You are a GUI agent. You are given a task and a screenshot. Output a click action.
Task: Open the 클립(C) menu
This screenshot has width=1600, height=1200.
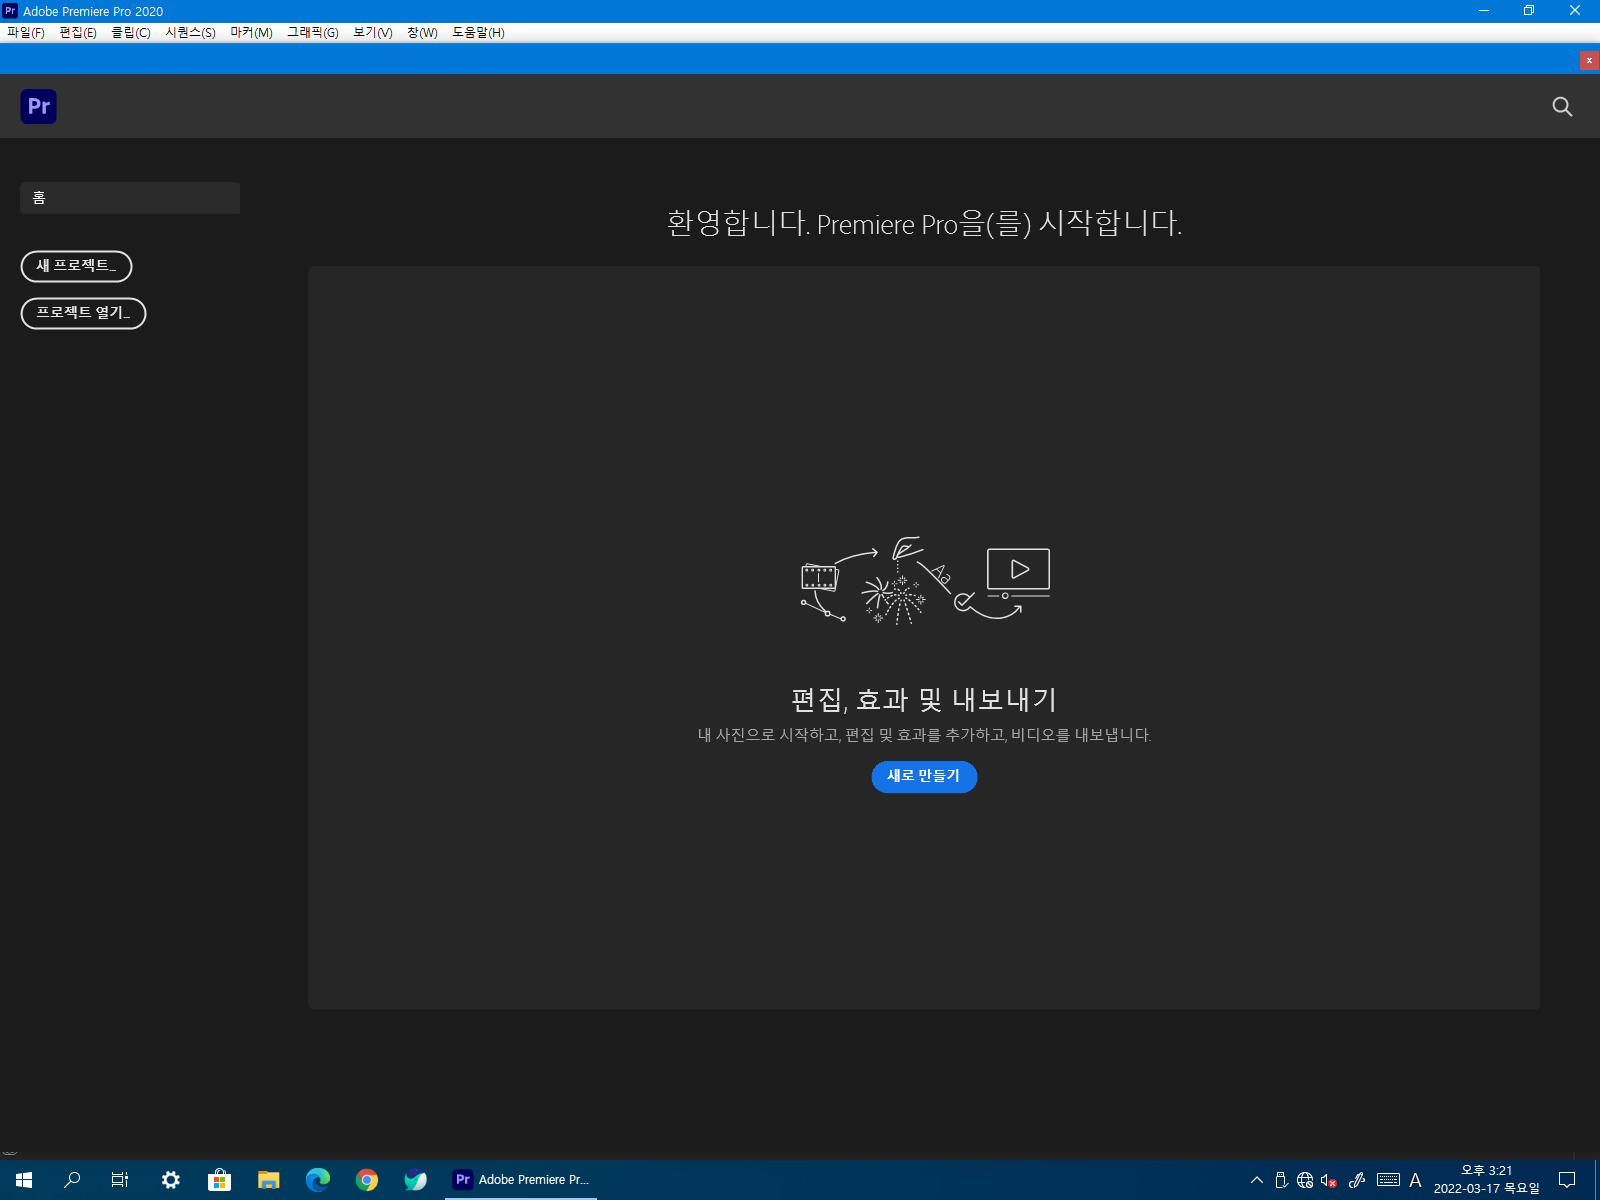pos(131,32)
